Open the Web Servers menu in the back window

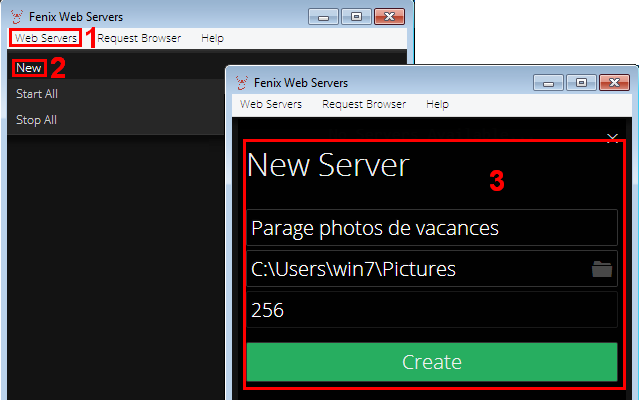coord(46,38)
